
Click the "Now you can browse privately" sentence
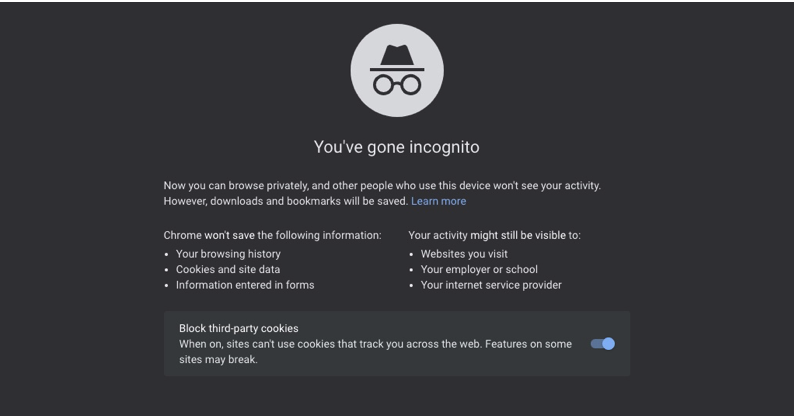click(x=382, y=185)
